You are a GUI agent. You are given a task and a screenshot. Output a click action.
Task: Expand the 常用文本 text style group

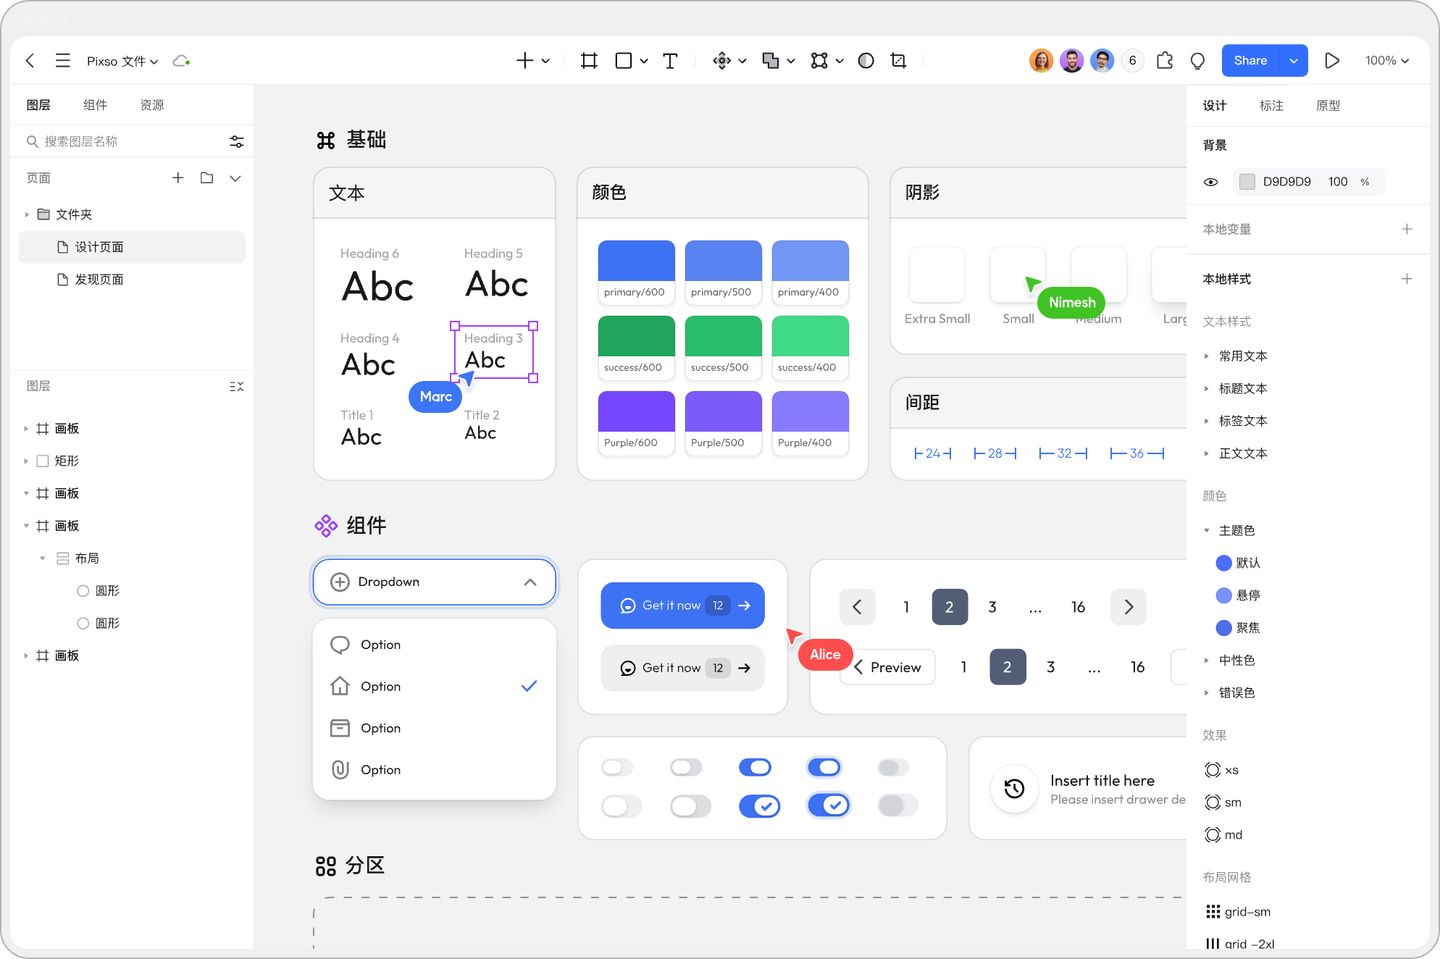pyautogui.click(x=1207, y=356)
